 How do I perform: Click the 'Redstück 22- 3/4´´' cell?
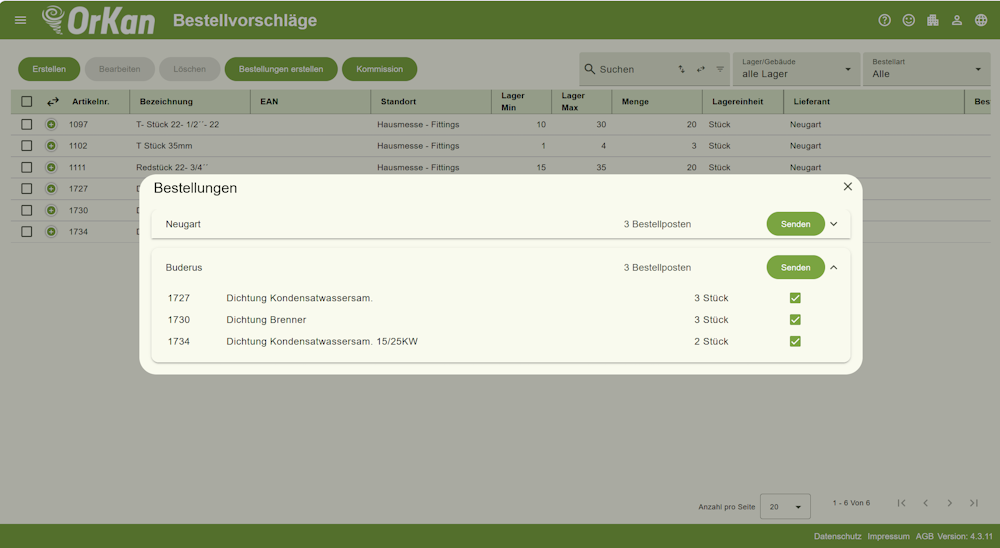172,167
